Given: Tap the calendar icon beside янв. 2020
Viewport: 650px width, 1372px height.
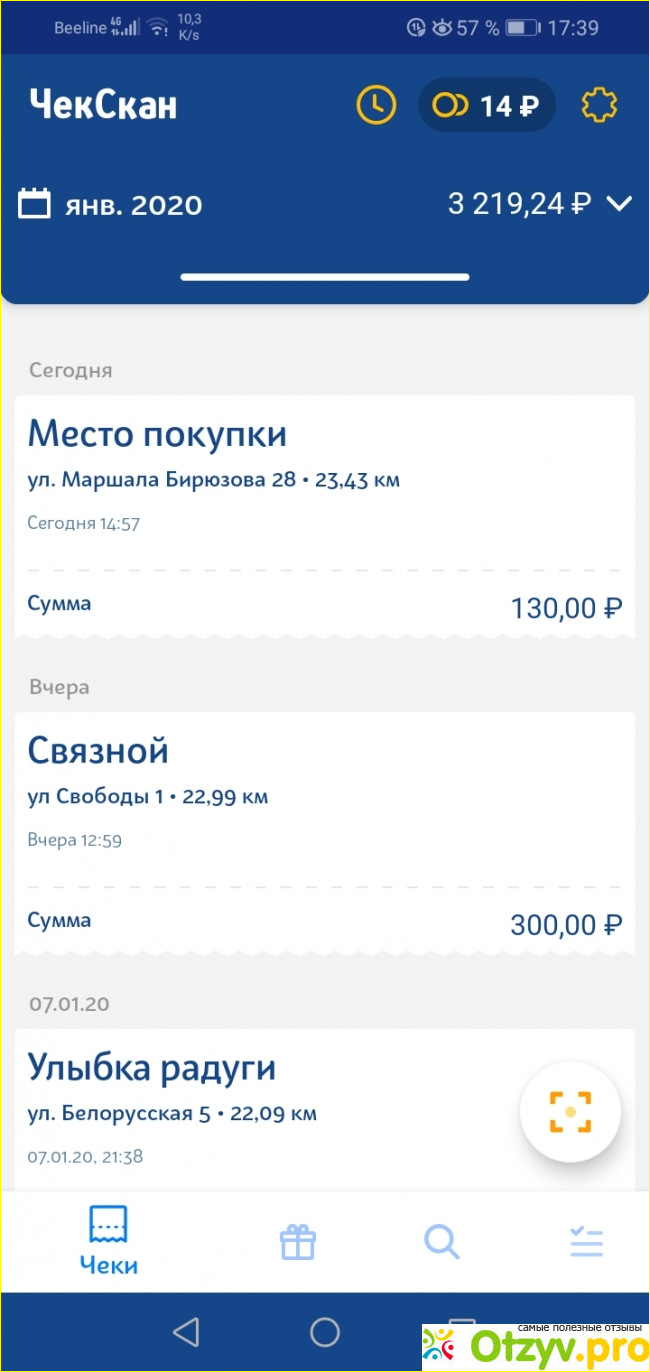Looking at the screenshot, I should pyautogui.click(x=35, y=204).
